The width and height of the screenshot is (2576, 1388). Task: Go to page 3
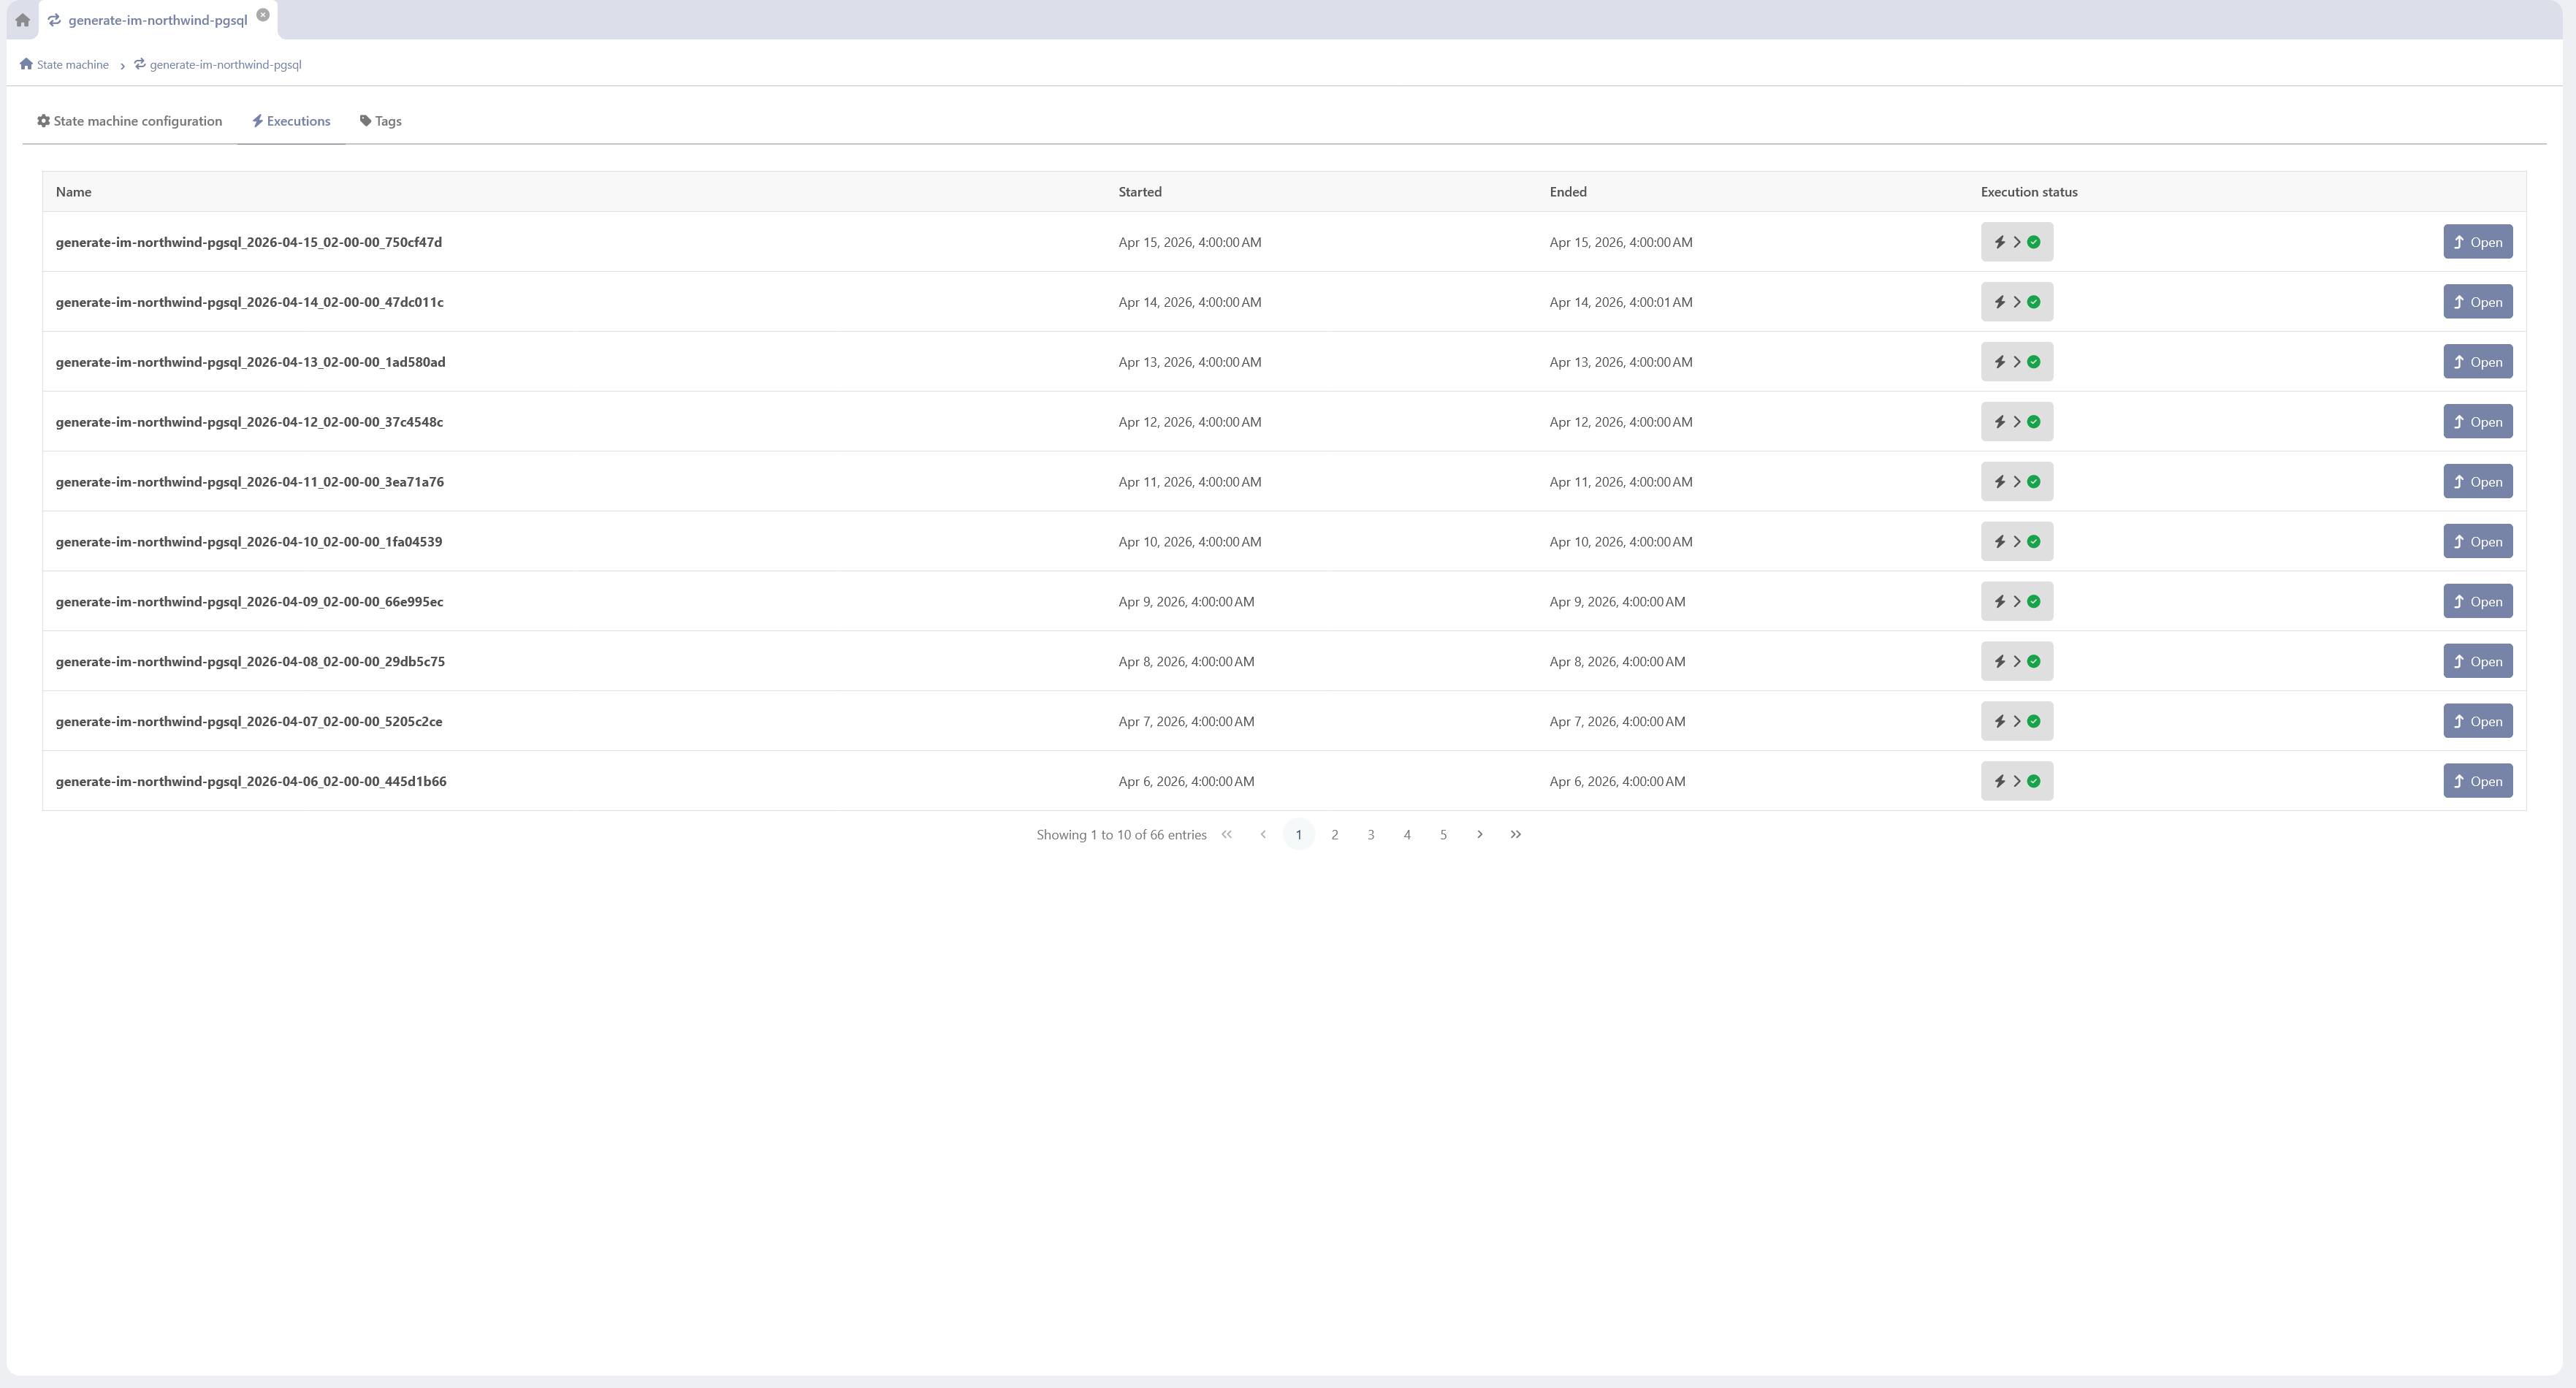pos(1370,835)
